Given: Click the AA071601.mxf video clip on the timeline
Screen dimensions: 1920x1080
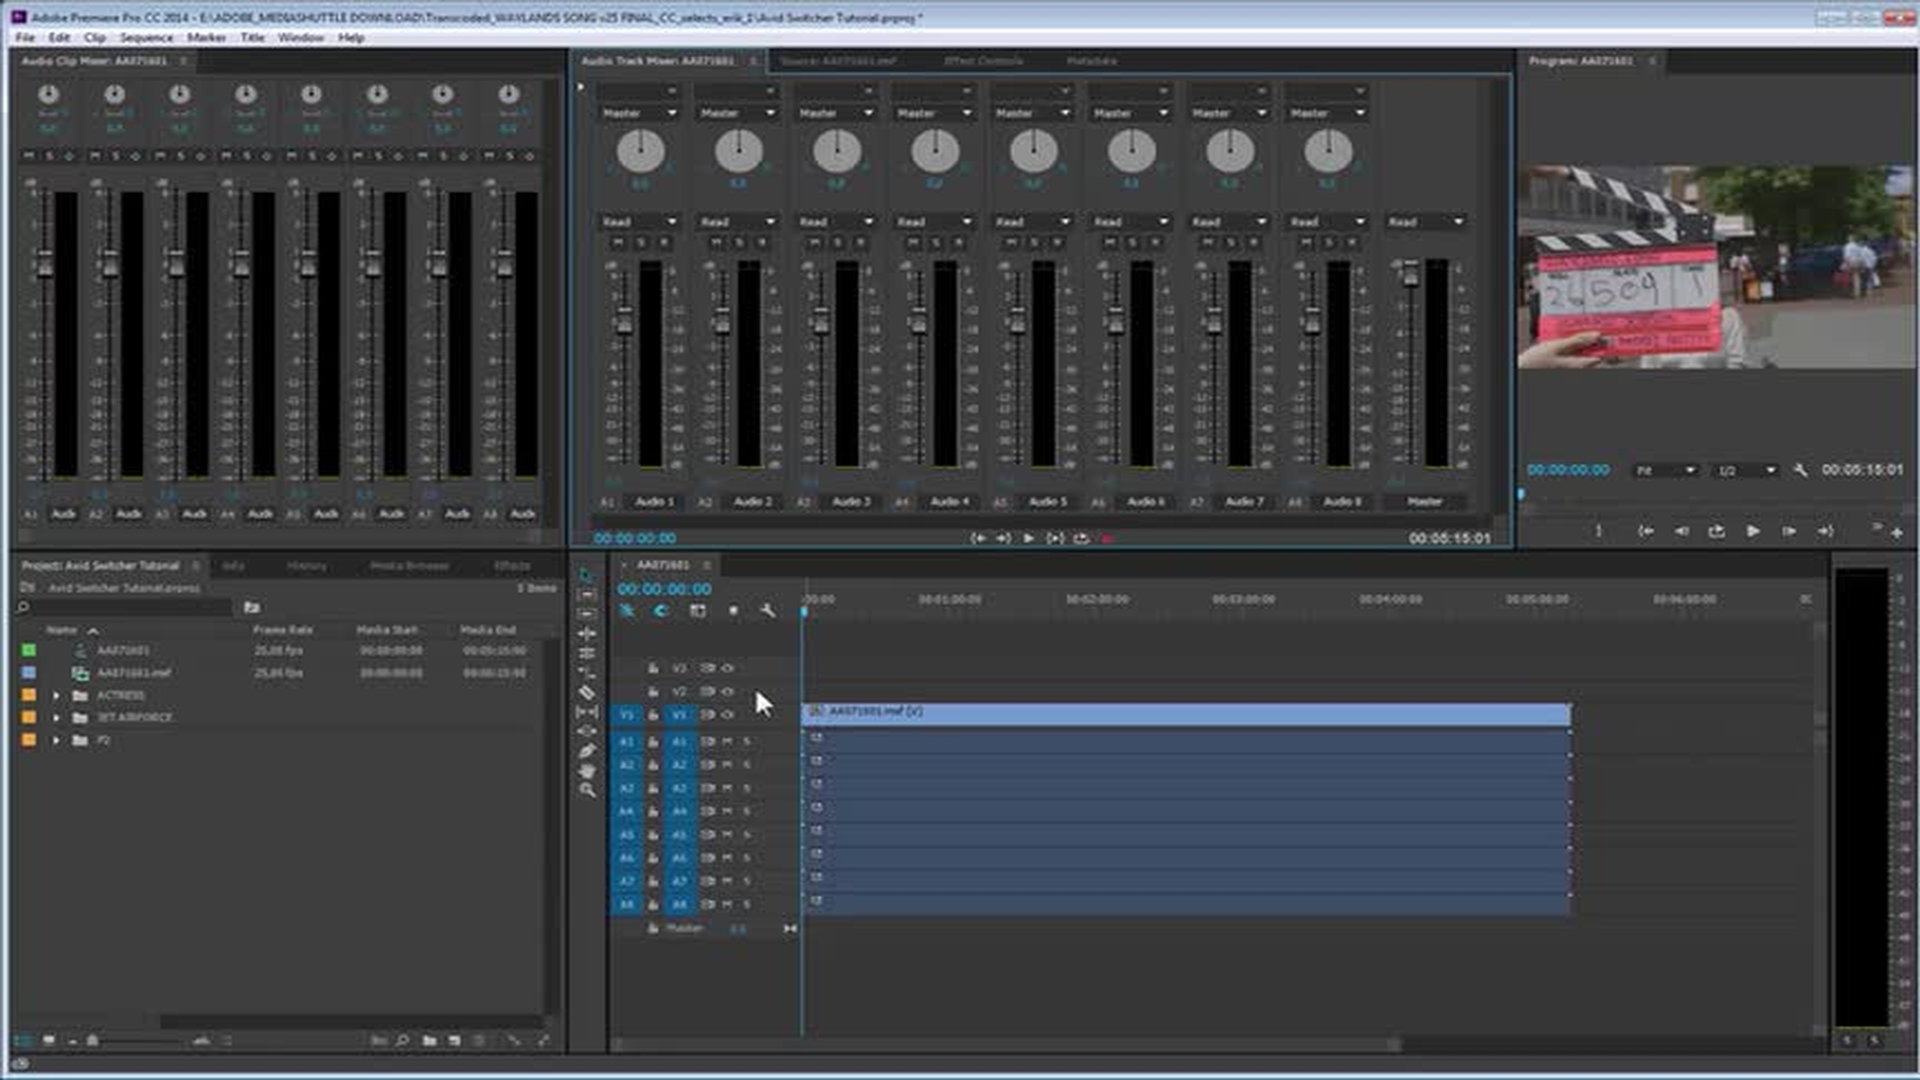Looking at the screenshot, I should pyautogui.click(x=1185, y=713).
